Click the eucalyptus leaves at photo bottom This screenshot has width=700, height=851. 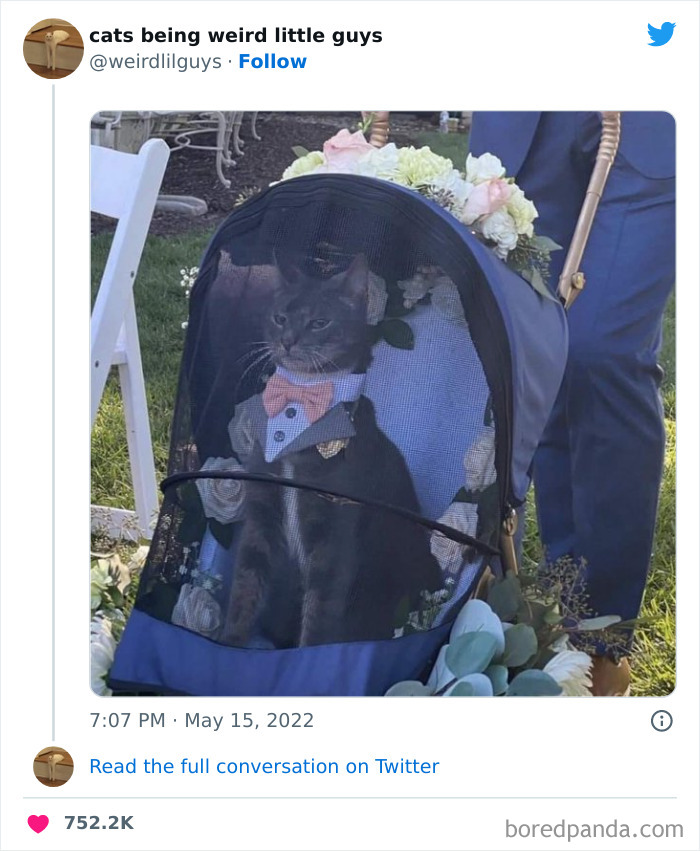pos(488,651)
